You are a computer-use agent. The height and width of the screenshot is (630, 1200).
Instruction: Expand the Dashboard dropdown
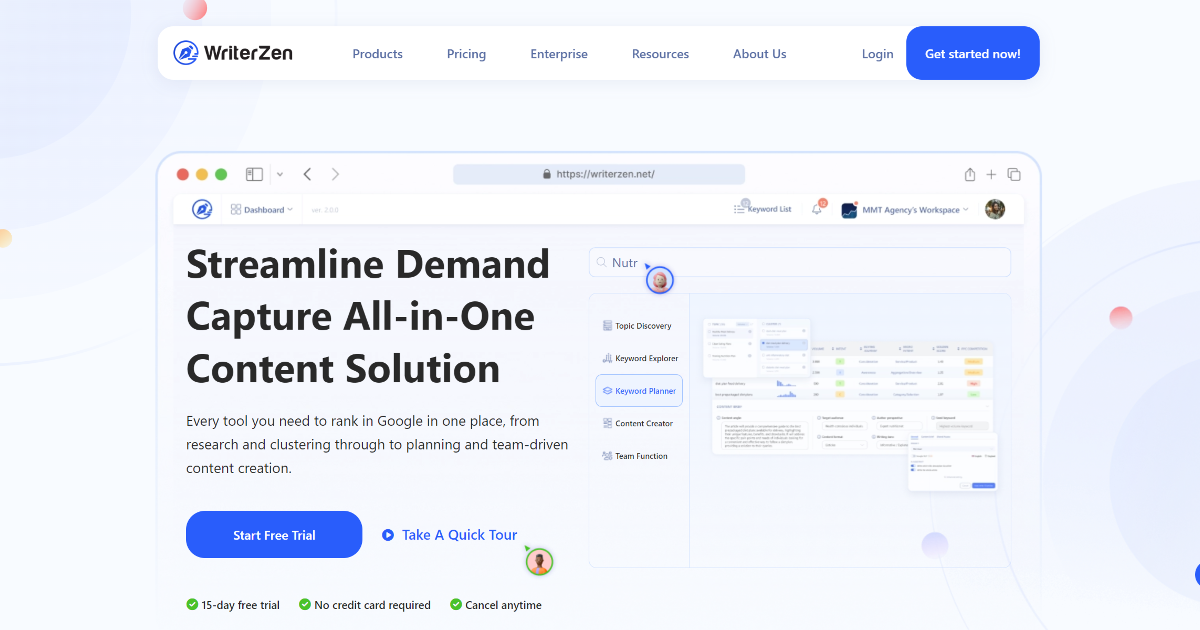262,210
